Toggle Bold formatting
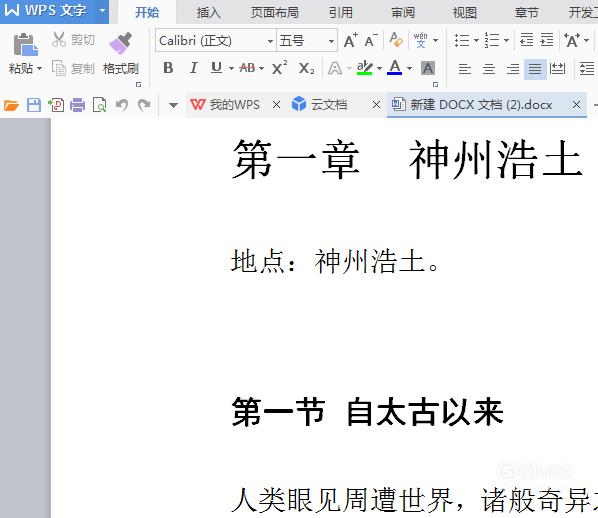598x518 pixels. coord(168,68)
